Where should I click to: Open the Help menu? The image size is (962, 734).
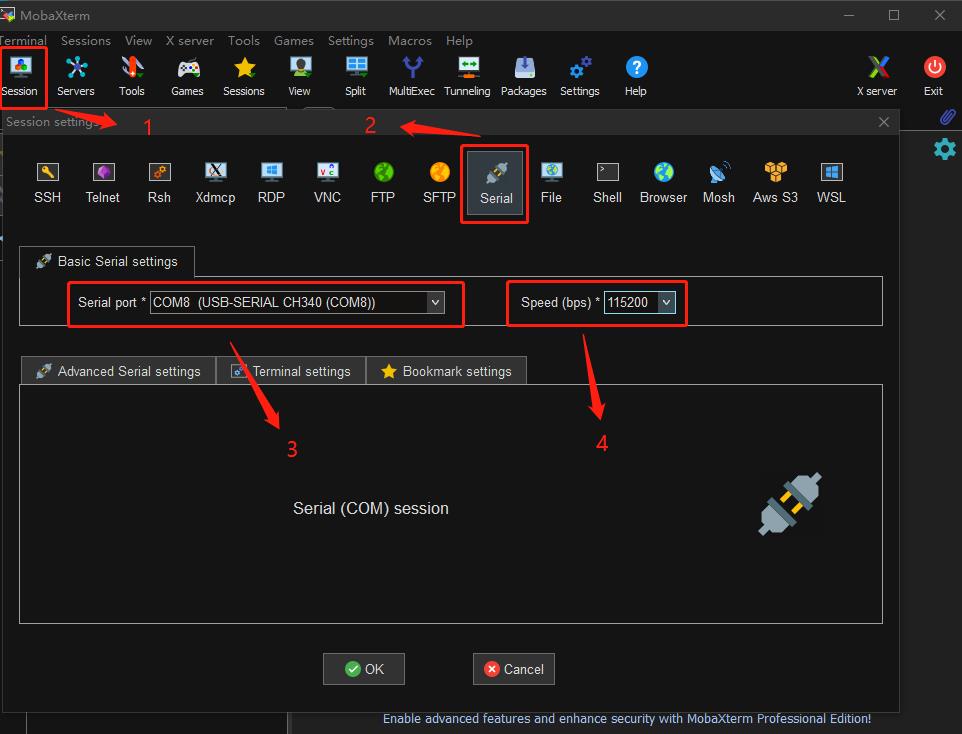(x=459, y=41)
